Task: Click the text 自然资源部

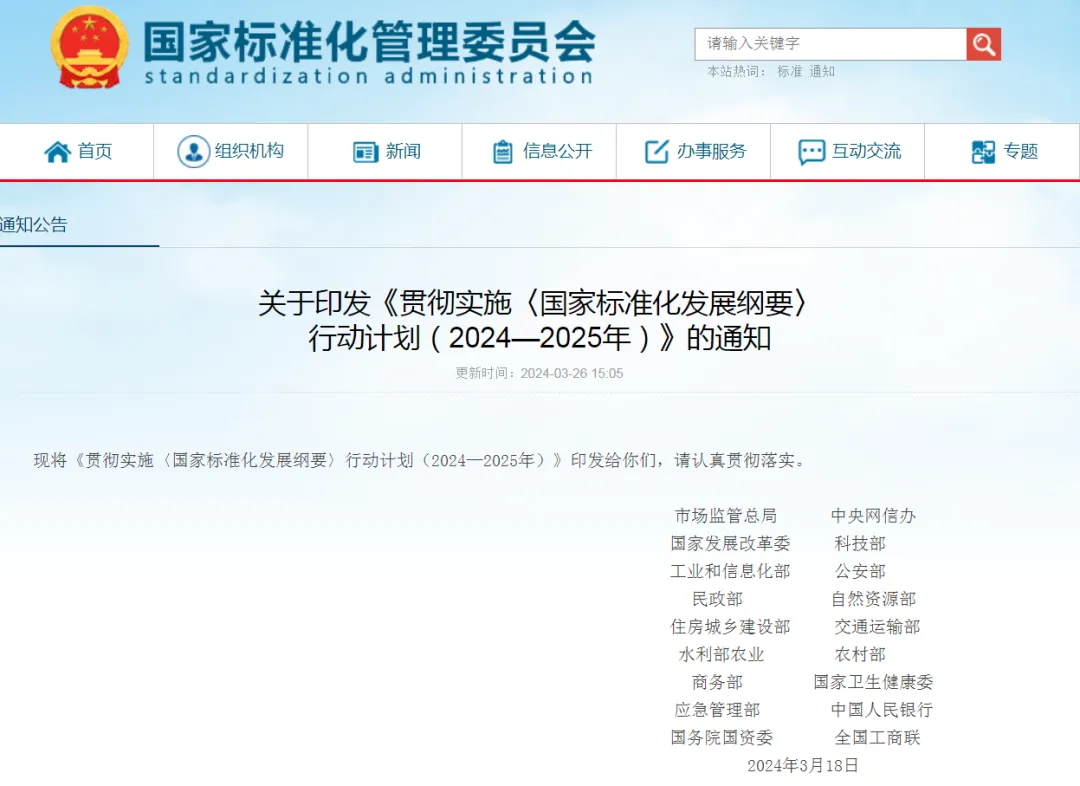Action: click(x=873, y=599)
